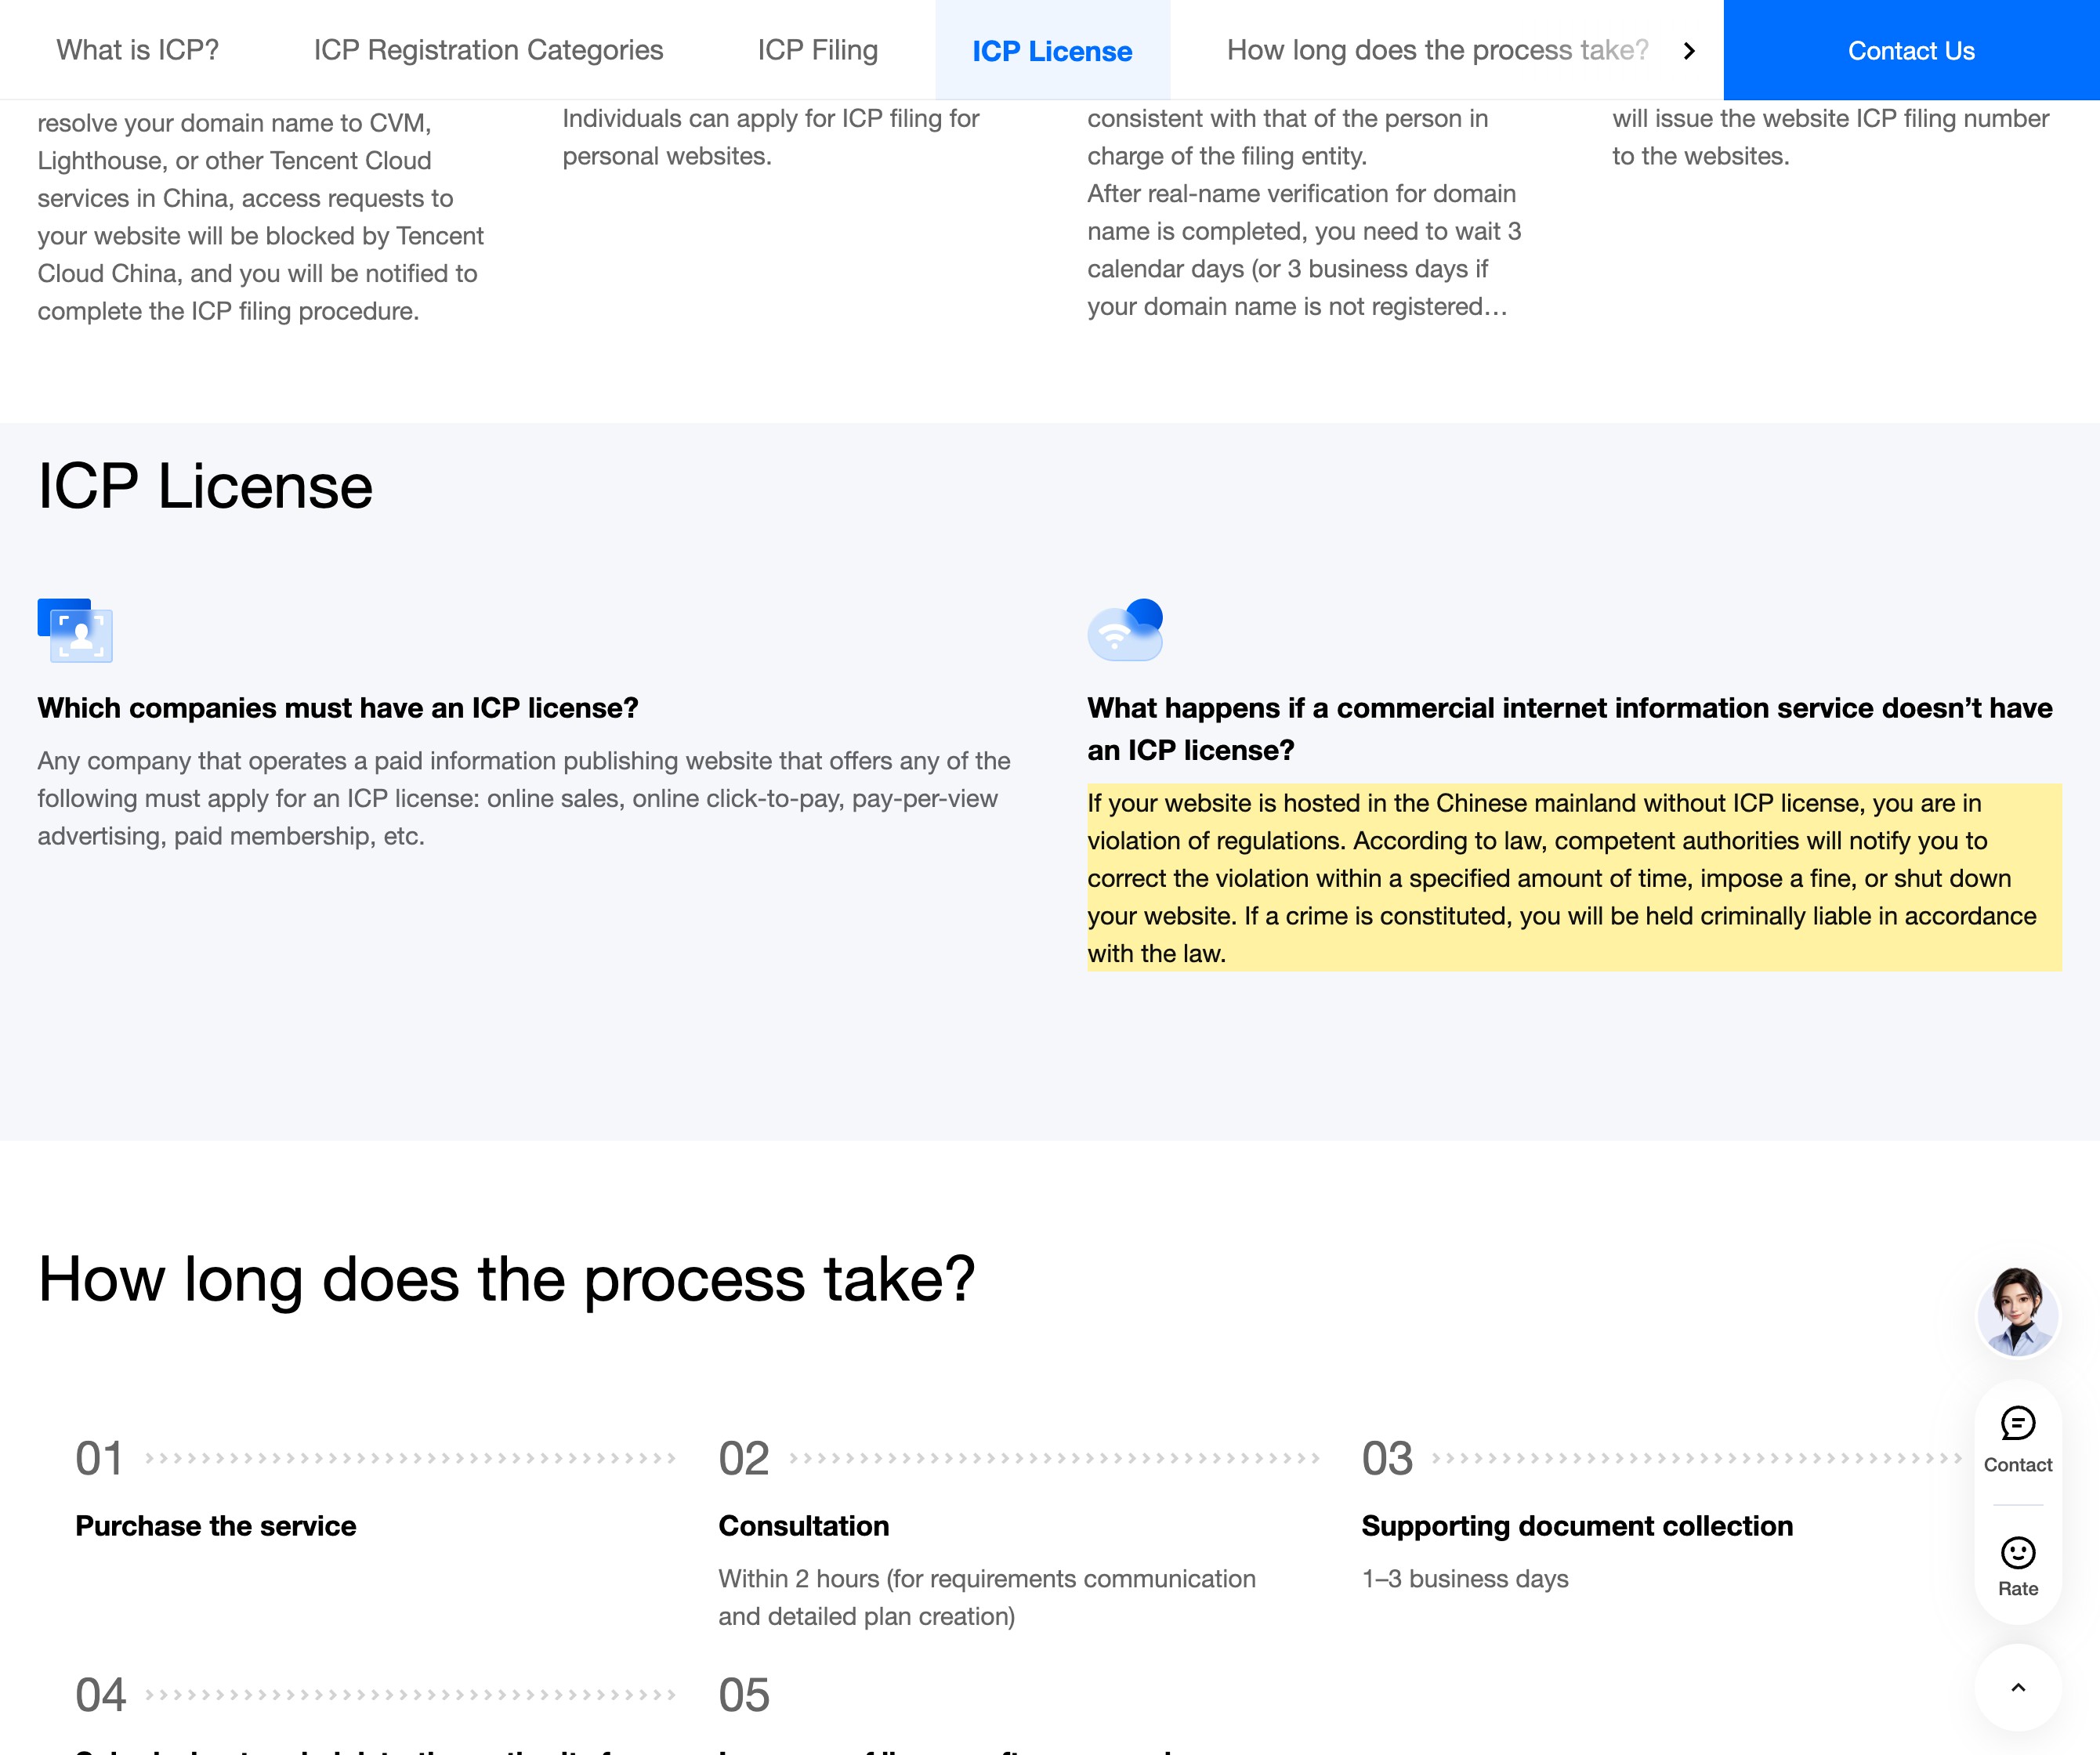Return to top with the up-arrow button
This screenshot has height=1755, width=2100.
pyautogui.click(x=2017, y=1687)
